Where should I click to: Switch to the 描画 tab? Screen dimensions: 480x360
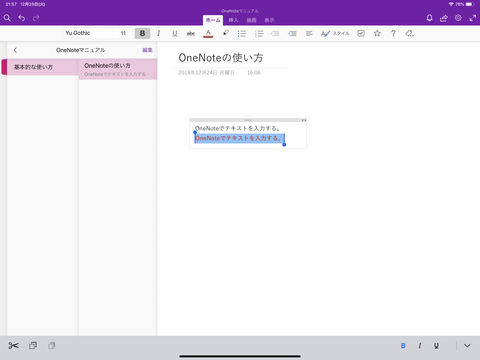pyautogui.click(x=251, y=20)
